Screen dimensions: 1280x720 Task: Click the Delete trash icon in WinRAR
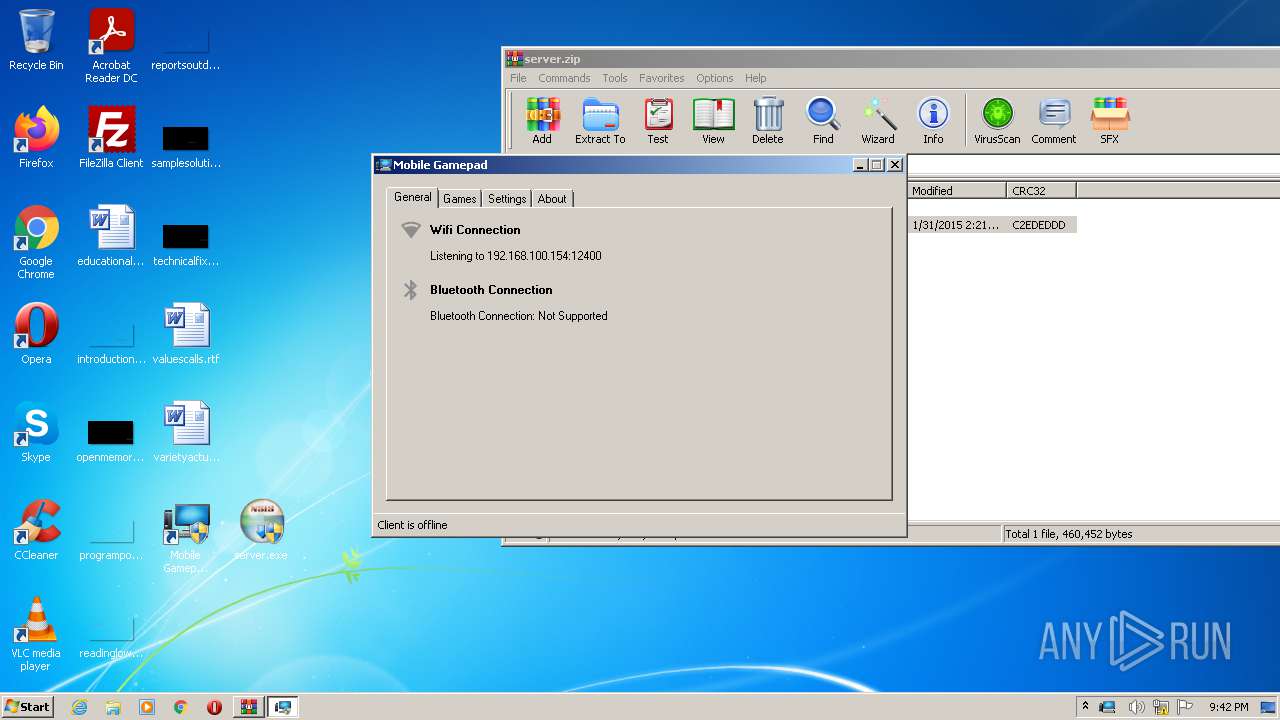click(x=768, y=121)
